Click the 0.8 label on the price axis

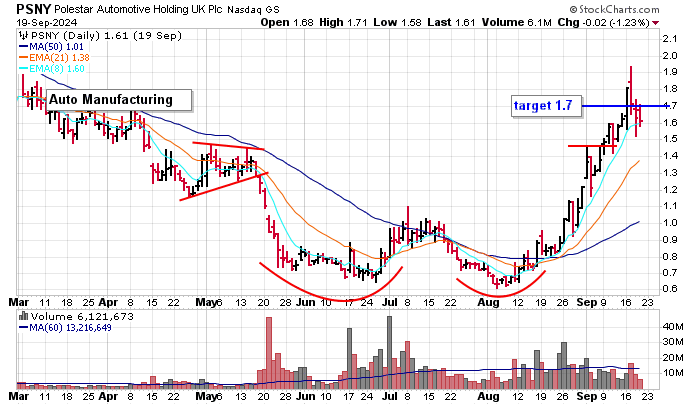coord(670,257)
